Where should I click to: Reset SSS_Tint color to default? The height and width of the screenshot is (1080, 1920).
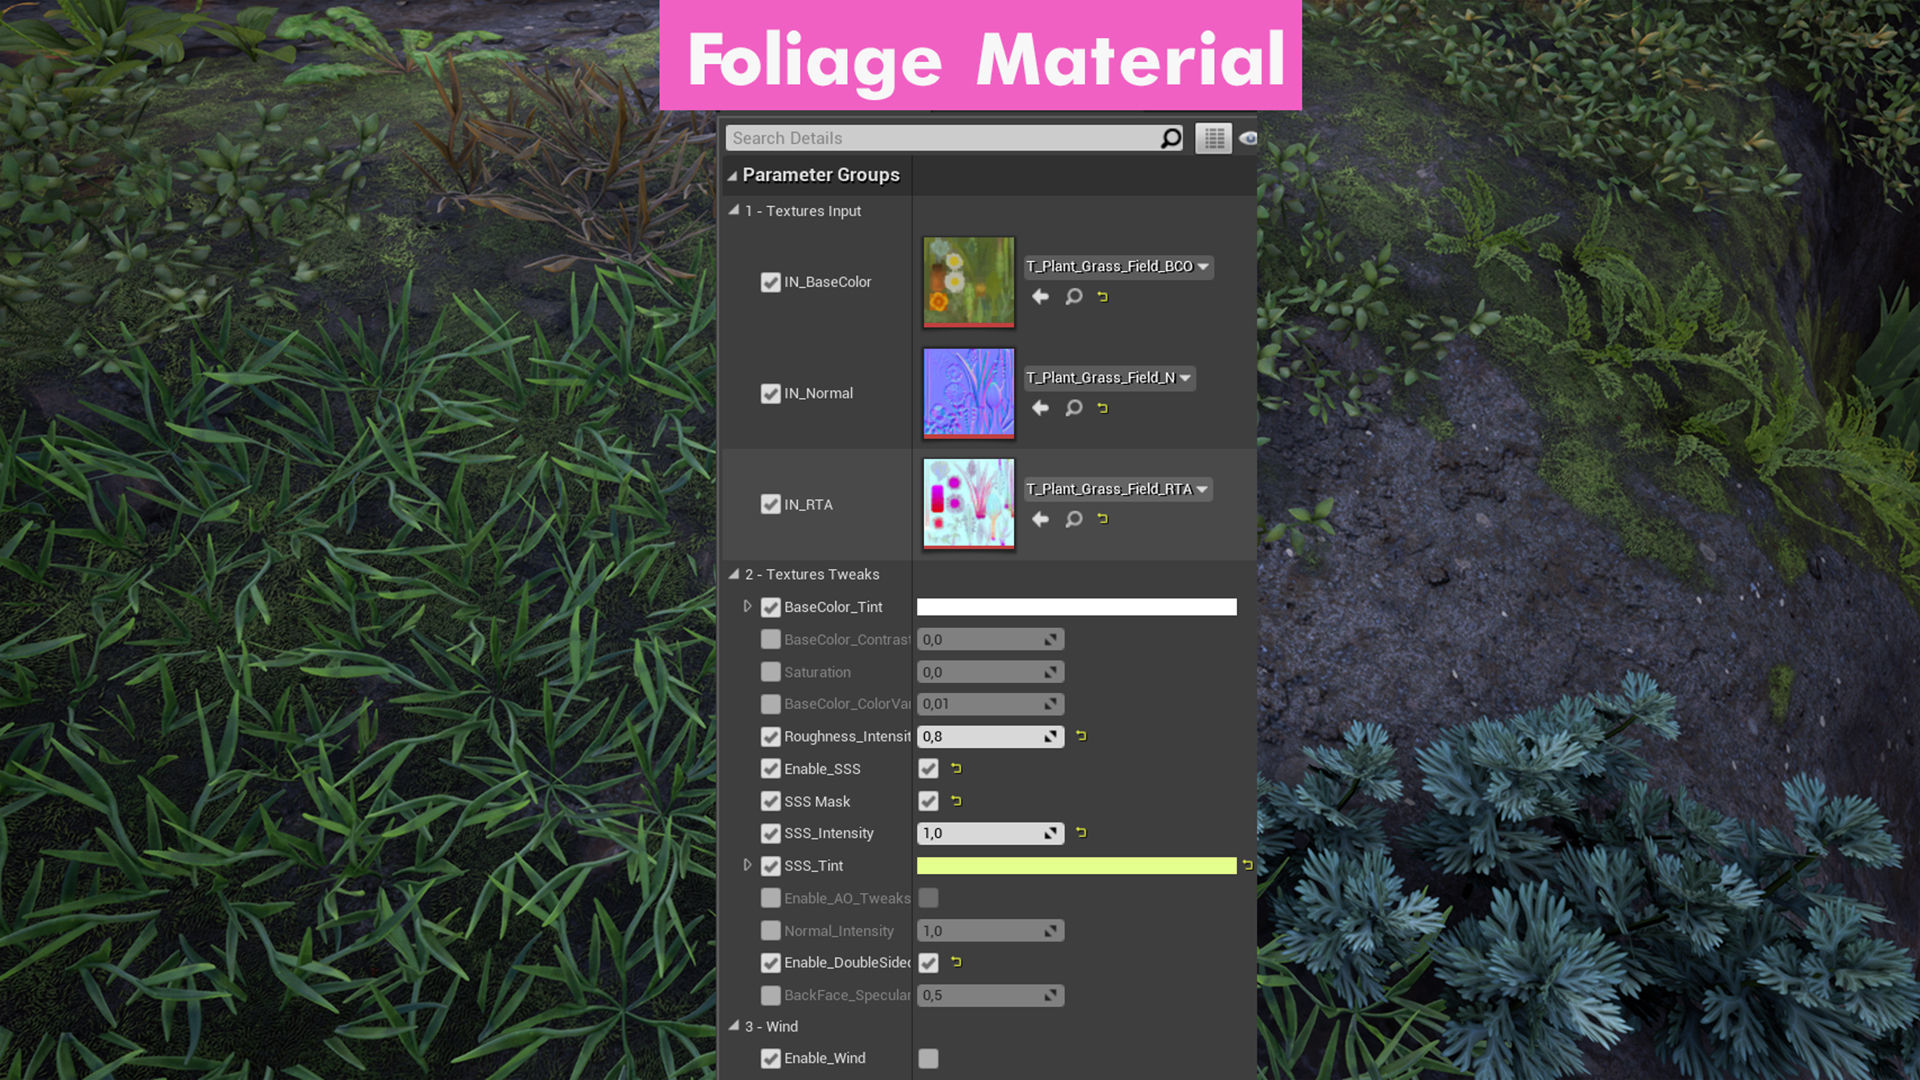(x=1247, y=865)
